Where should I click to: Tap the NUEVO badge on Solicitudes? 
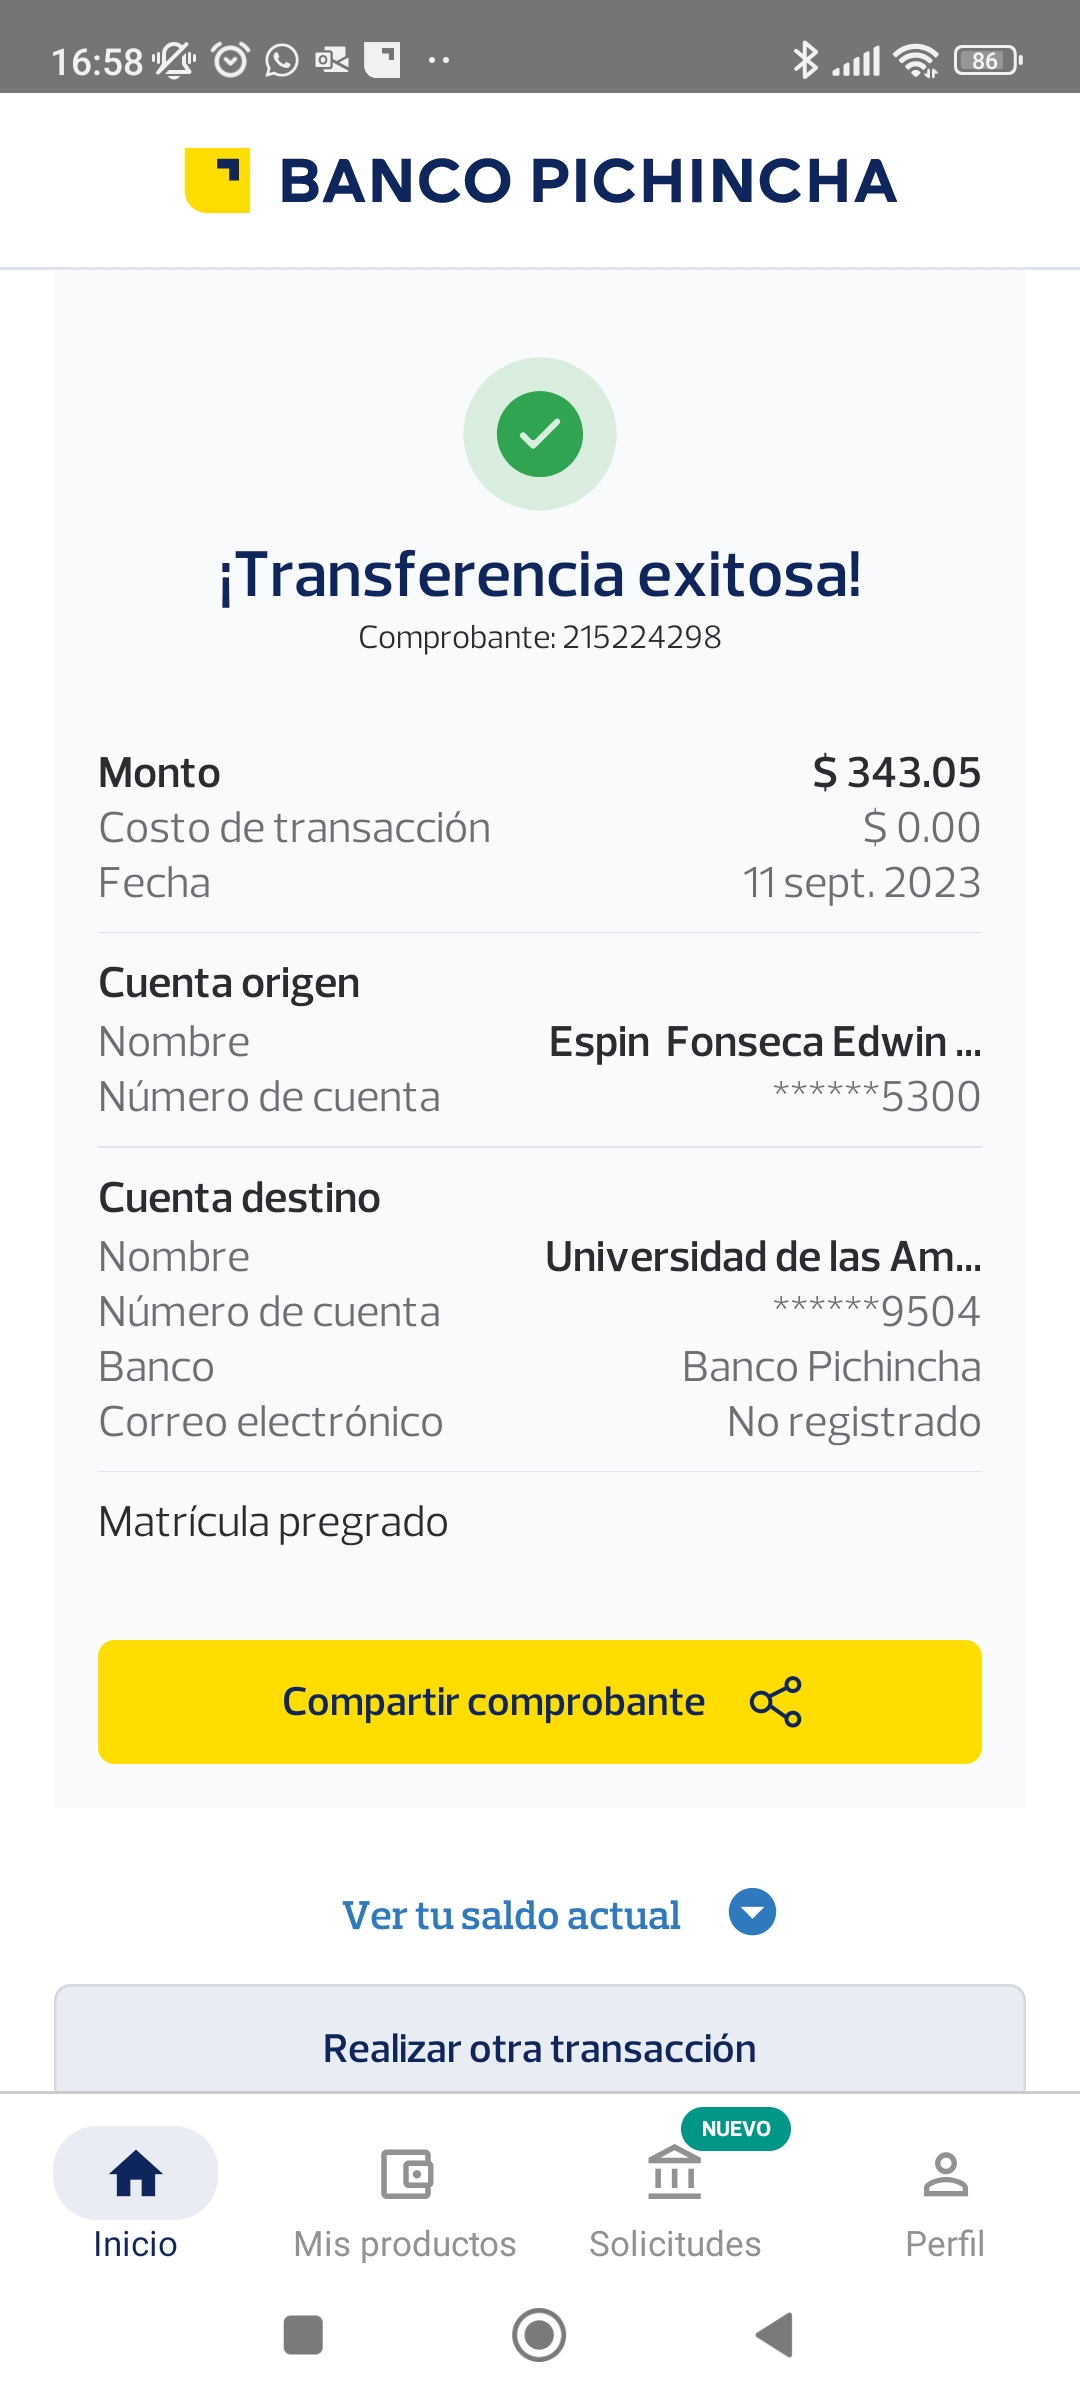click(736, 2128)
